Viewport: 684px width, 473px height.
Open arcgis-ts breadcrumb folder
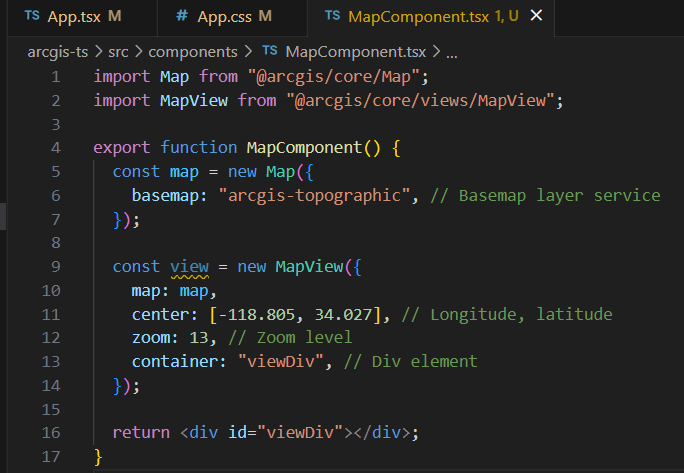click(58, 52)
